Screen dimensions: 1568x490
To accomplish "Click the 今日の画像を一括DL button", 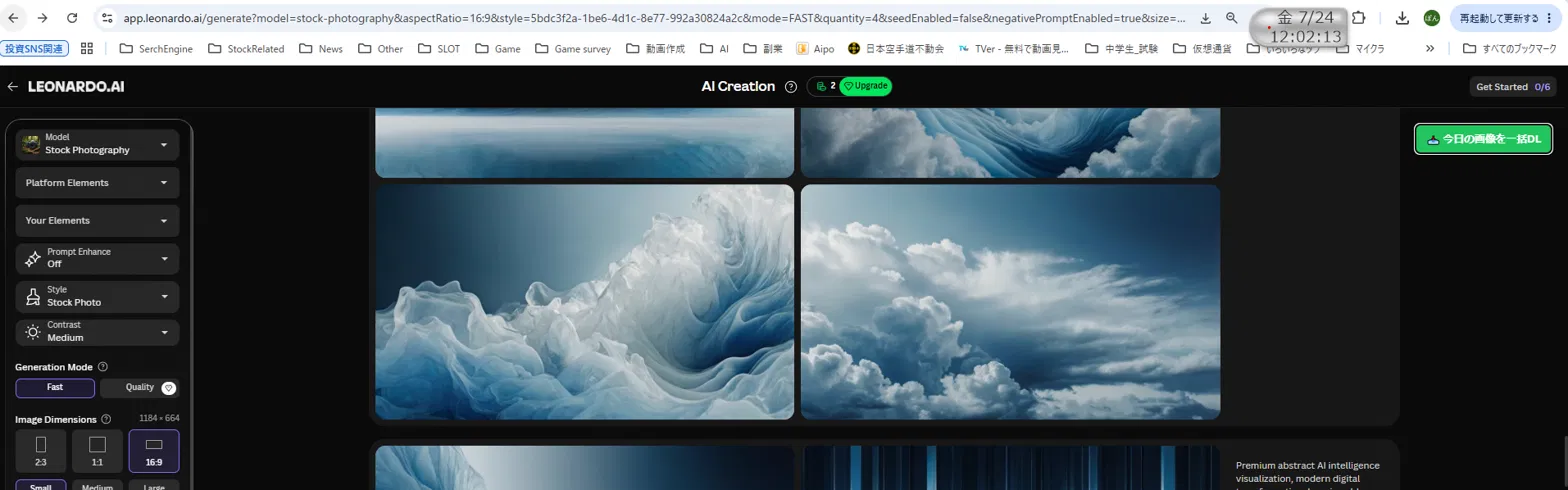I will tap(1484, 139).
